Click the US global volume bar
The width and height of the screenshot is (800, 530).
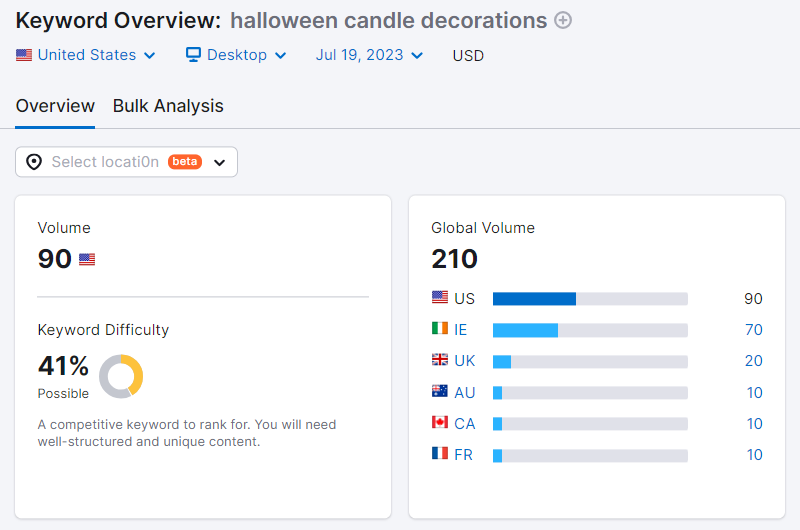click(590, 299)
